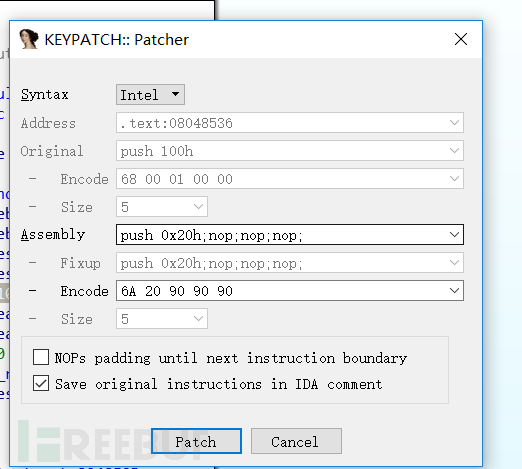Close the KEYPATCH Patcher dialog
Viewport: 522px width, 469px height.
[461, 39]
